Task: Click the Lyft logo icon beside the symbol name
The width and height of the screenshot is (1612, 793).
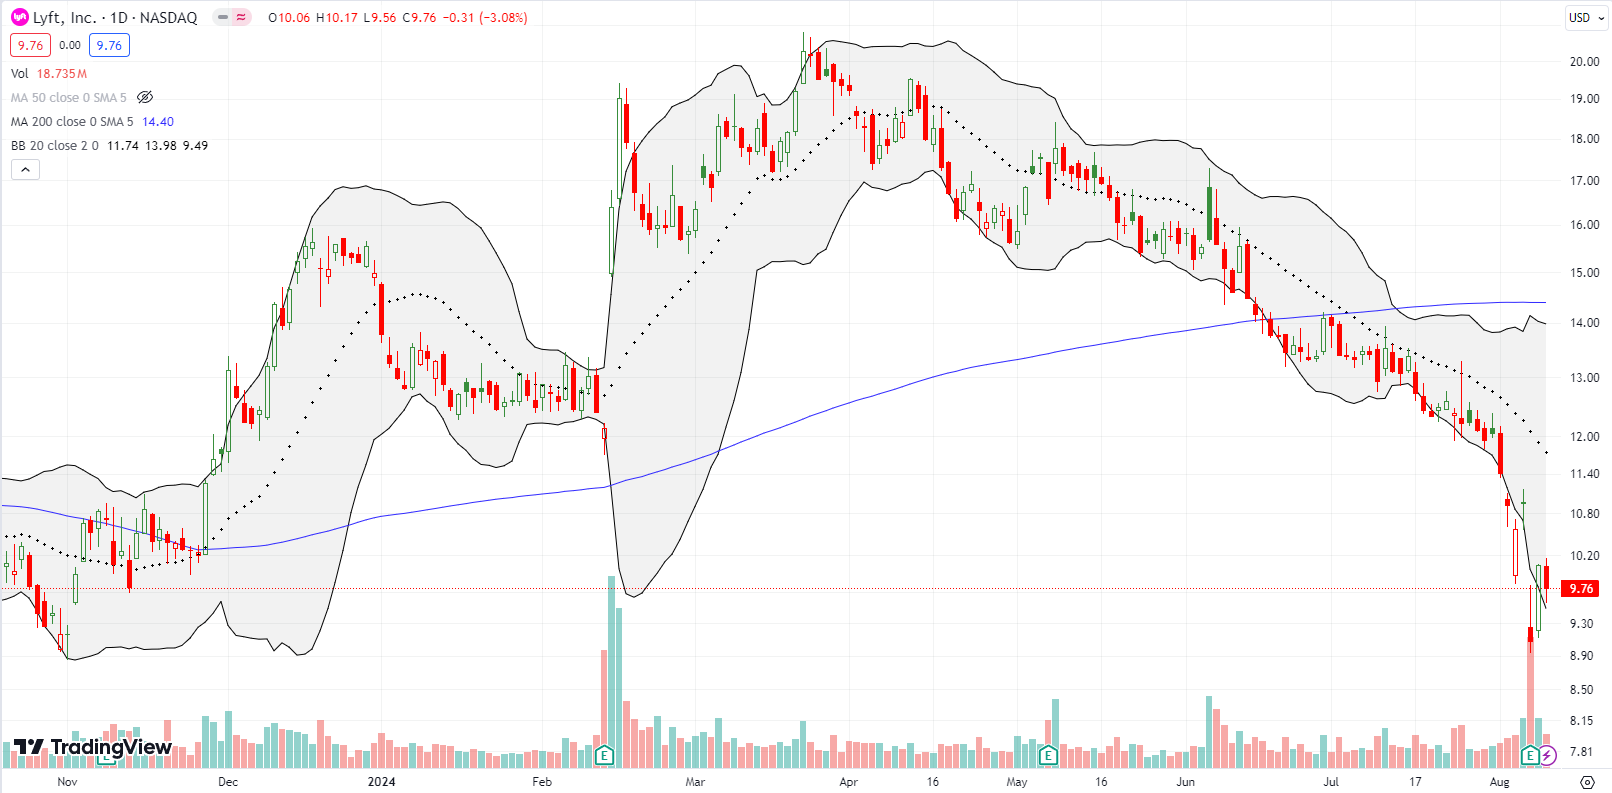Action: coord(20,17)
